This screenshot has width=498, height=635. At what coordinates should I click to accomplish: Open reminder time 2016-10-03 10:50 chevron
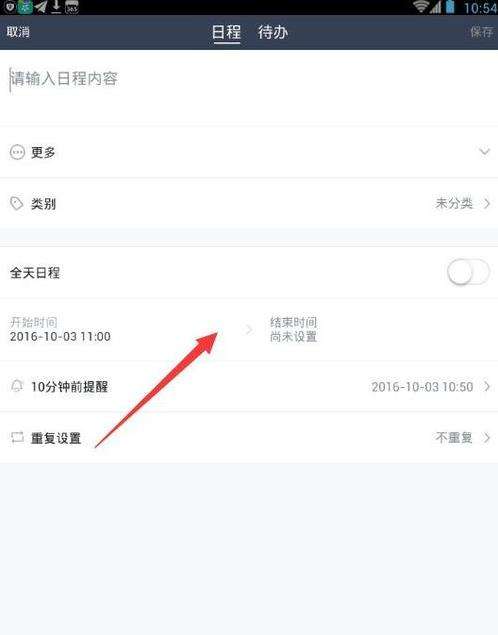click(x=487, y=386)
